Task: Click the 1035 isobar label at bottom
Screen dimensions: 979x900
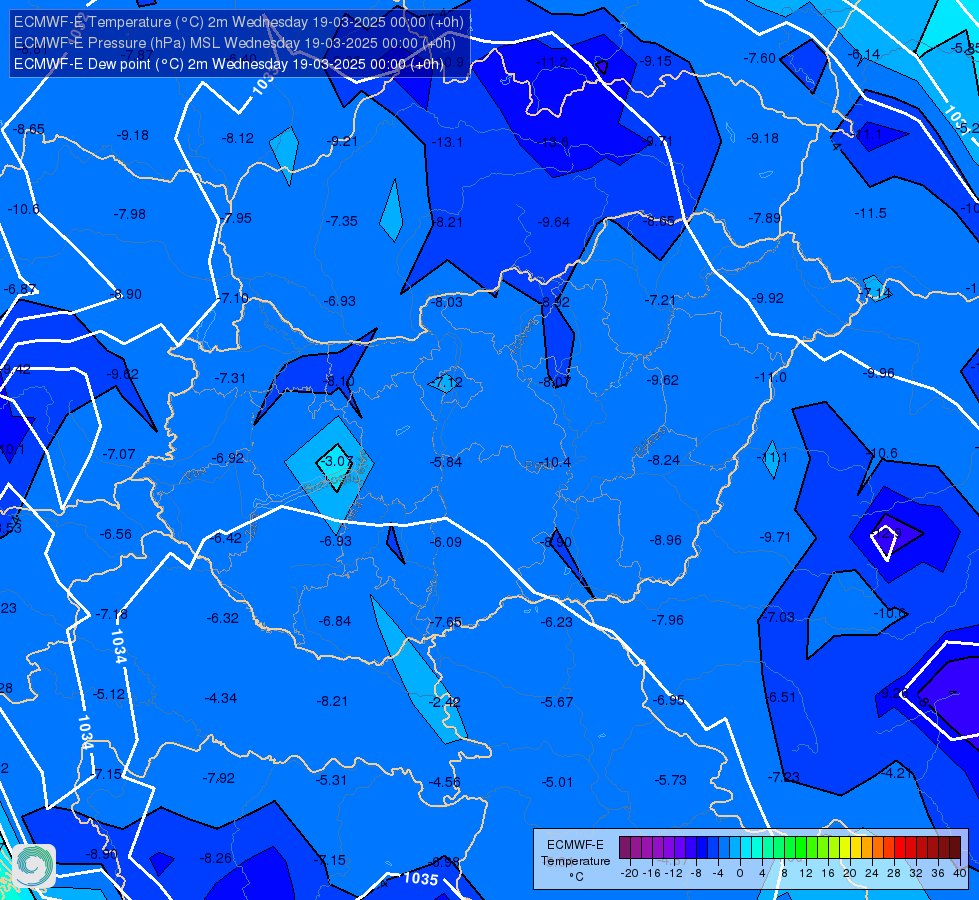Action: [421, 879]
